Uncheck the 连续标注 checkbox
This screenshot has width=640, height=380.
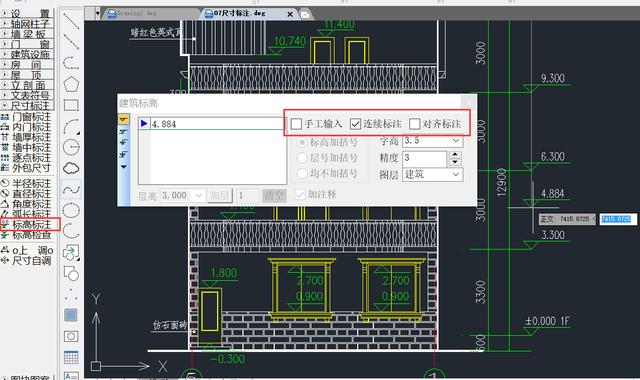point(356,124)
